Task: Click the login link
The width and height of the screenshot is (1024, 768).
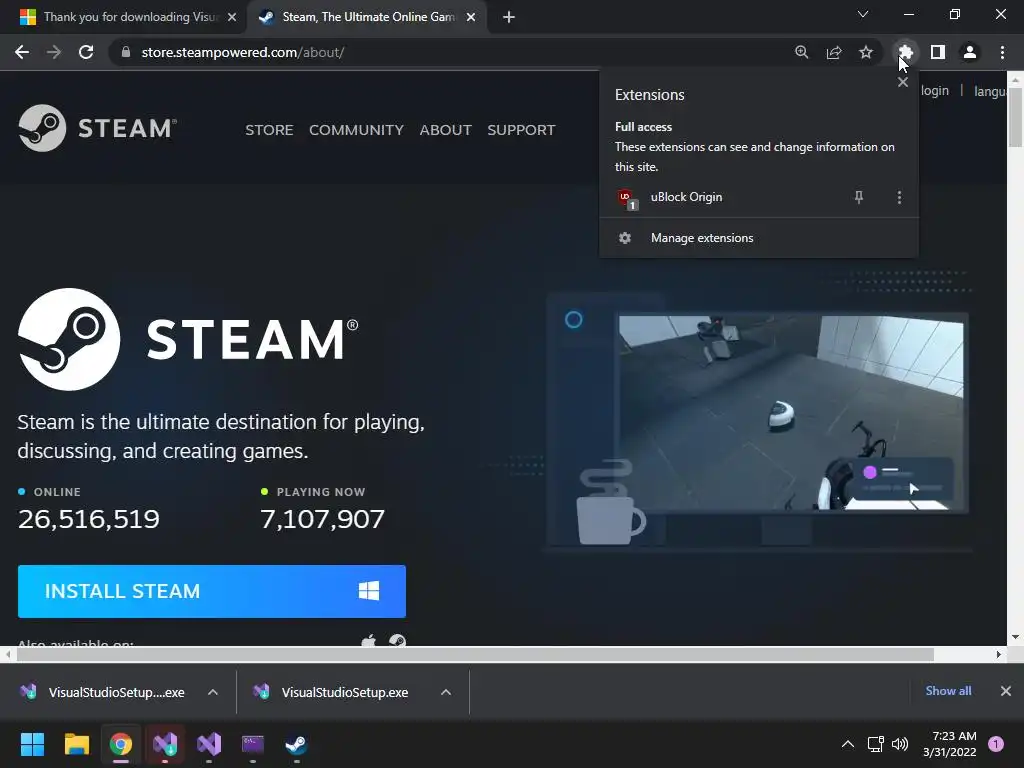Action: [x=935, y=91]
